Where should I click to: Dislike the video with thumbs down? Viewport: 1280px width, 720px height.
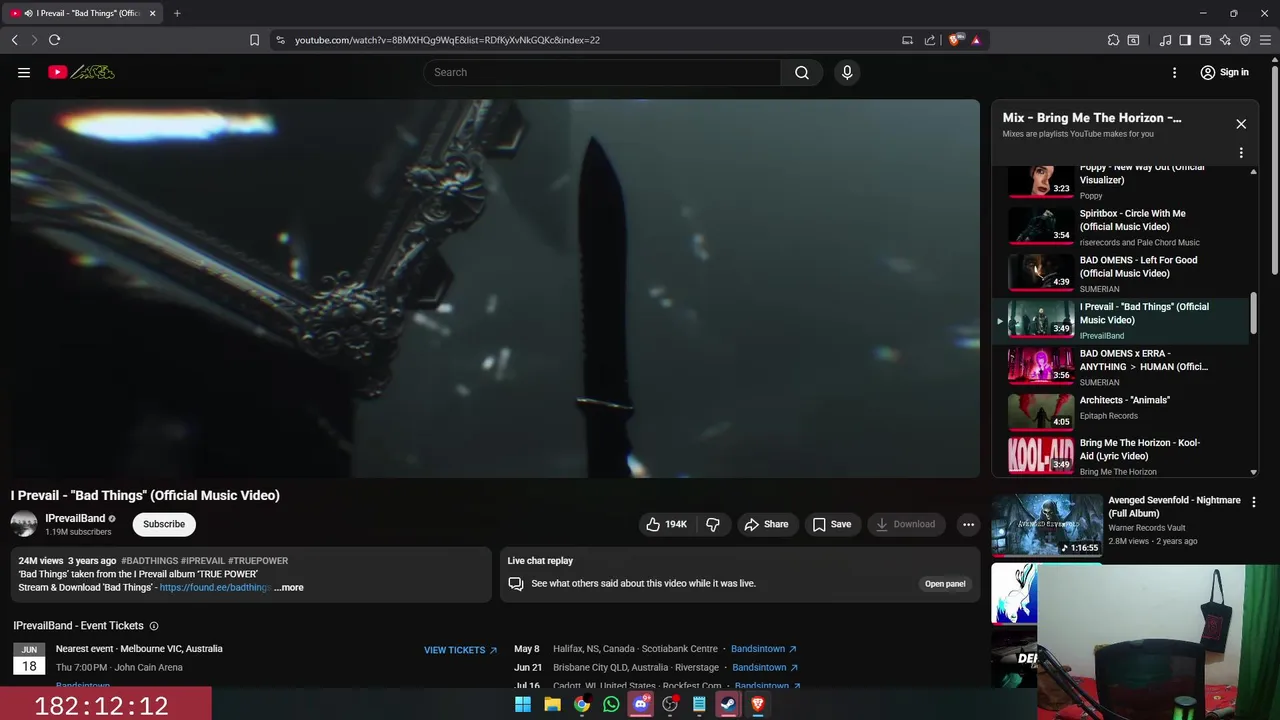pyautogui.click(x=713, y=524)
